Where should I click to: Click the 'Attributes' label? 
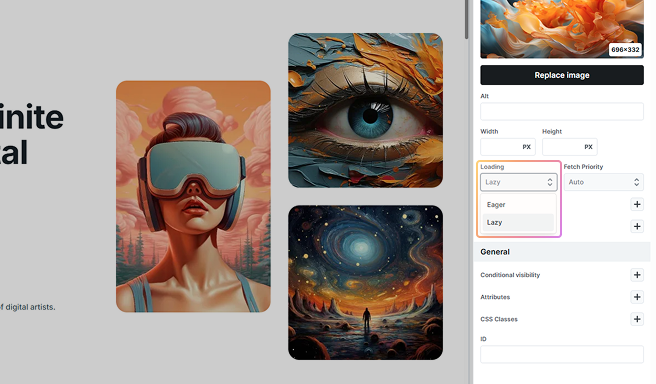[x=495, y=297]
